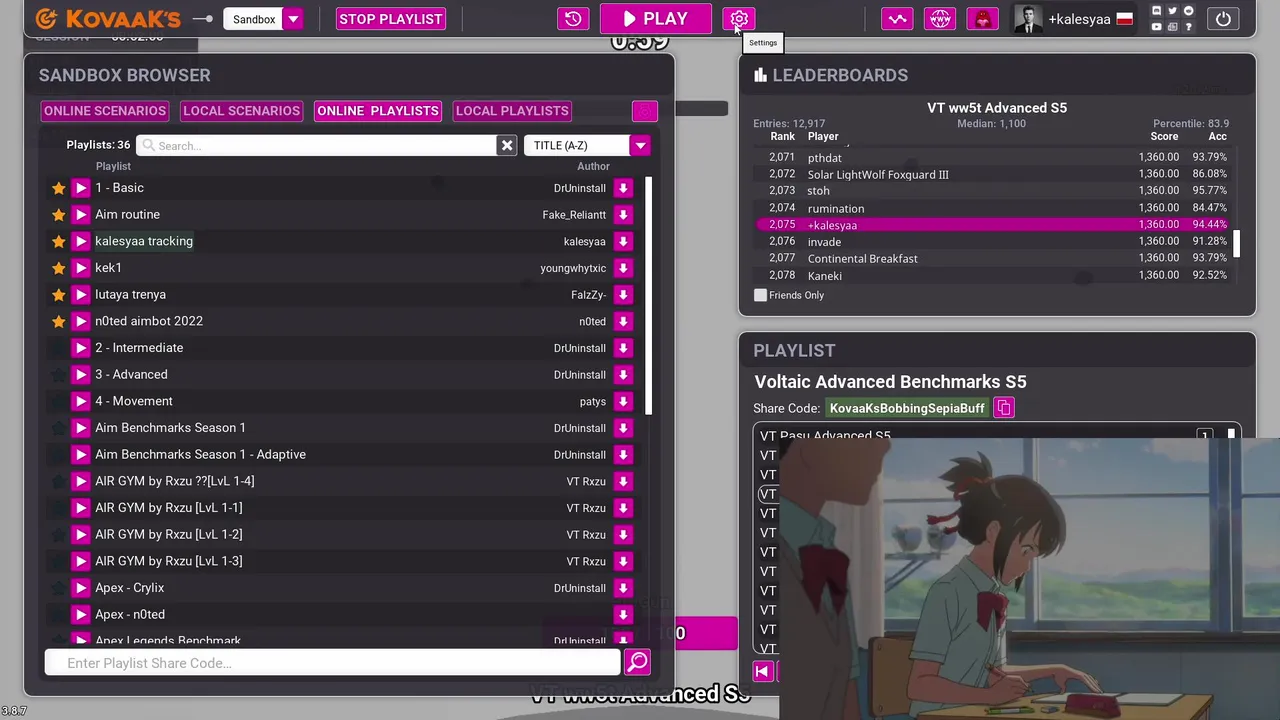
Task: Play 'Aim Benchmarks Season 1 - Adaptive' playlist
Action: [81, 454]
